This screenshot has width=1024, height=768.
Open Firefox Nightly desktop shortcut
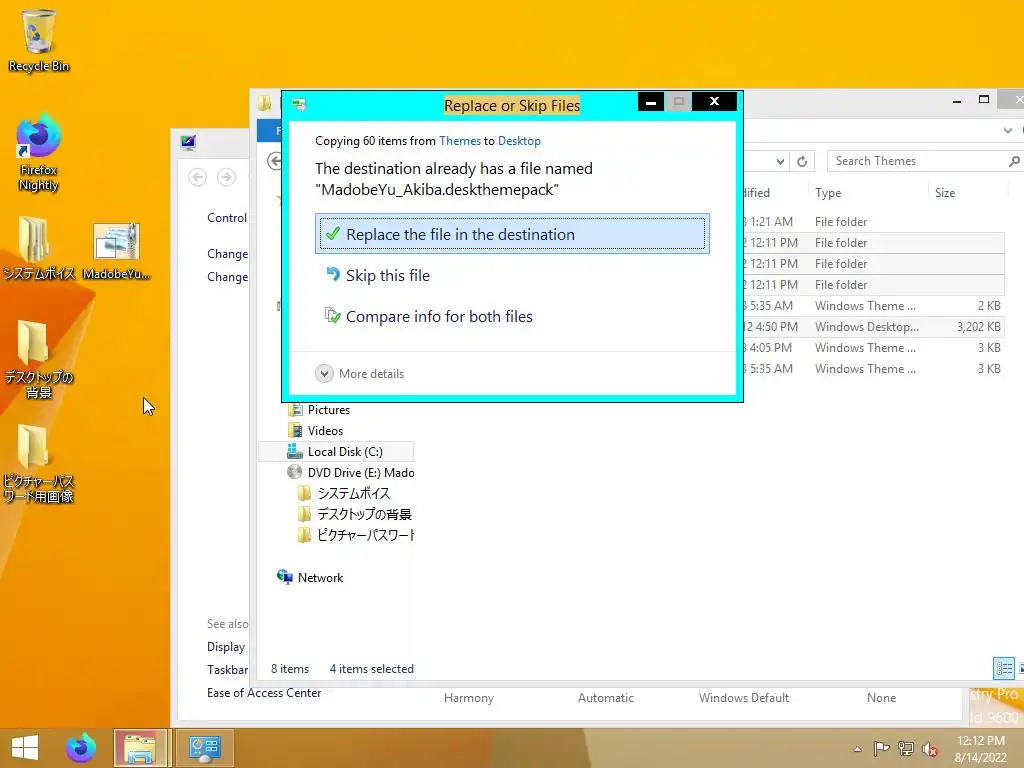(x=39, y=153)
